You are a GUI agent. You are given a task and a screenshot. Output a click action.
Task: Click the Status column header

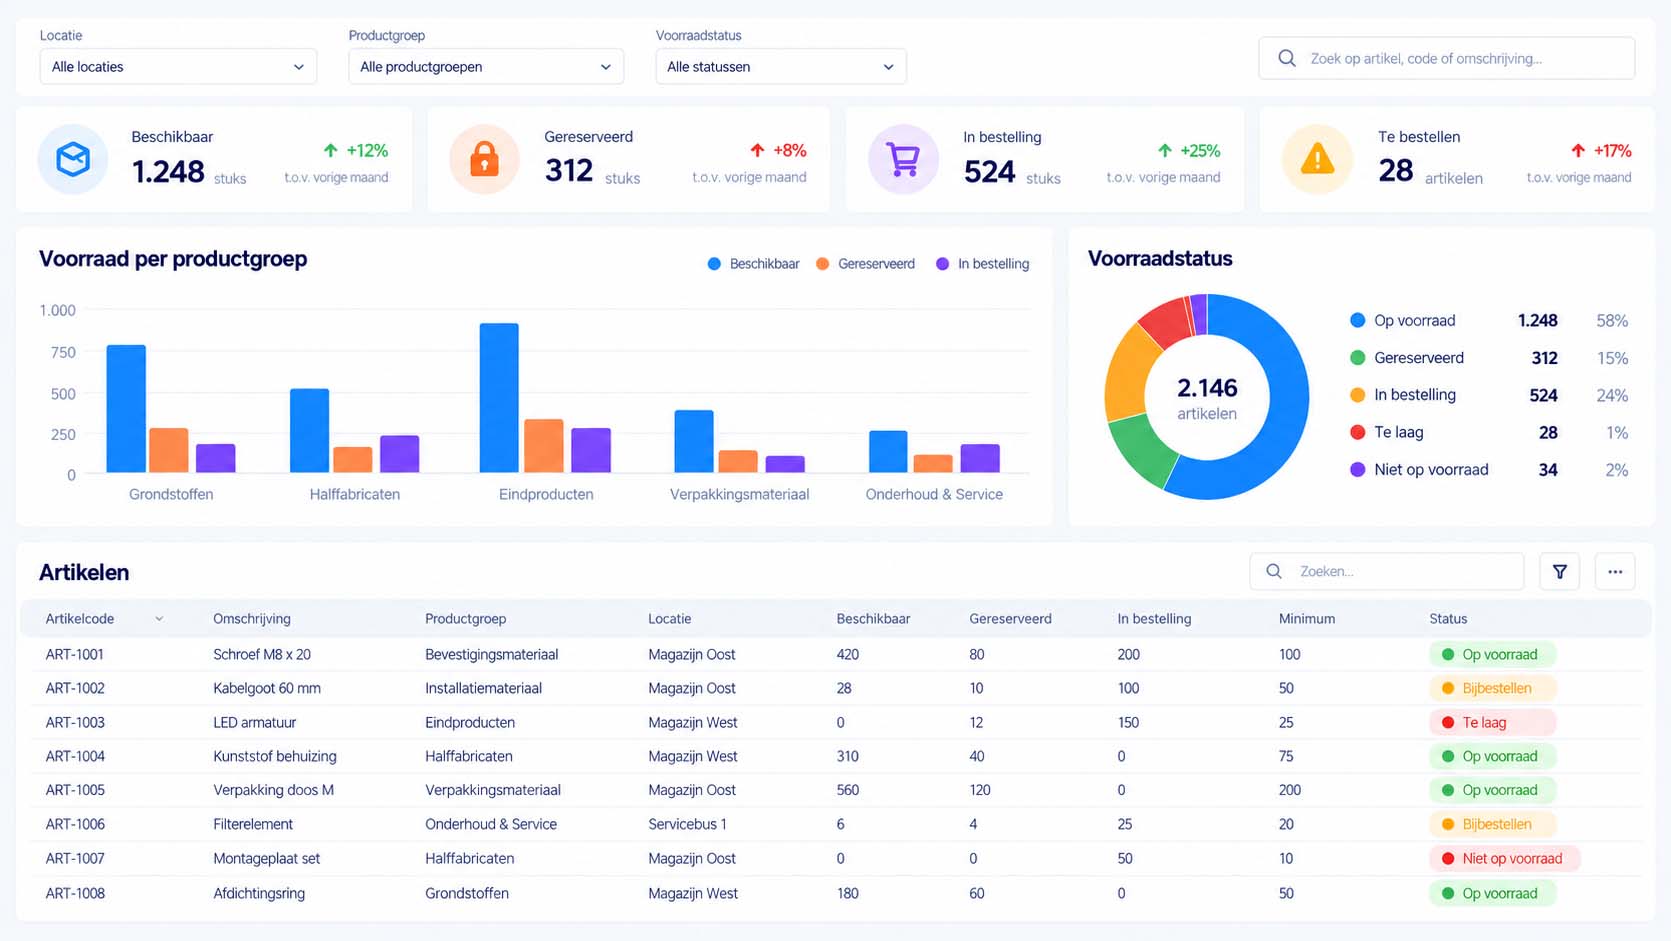pos(1448,619)
